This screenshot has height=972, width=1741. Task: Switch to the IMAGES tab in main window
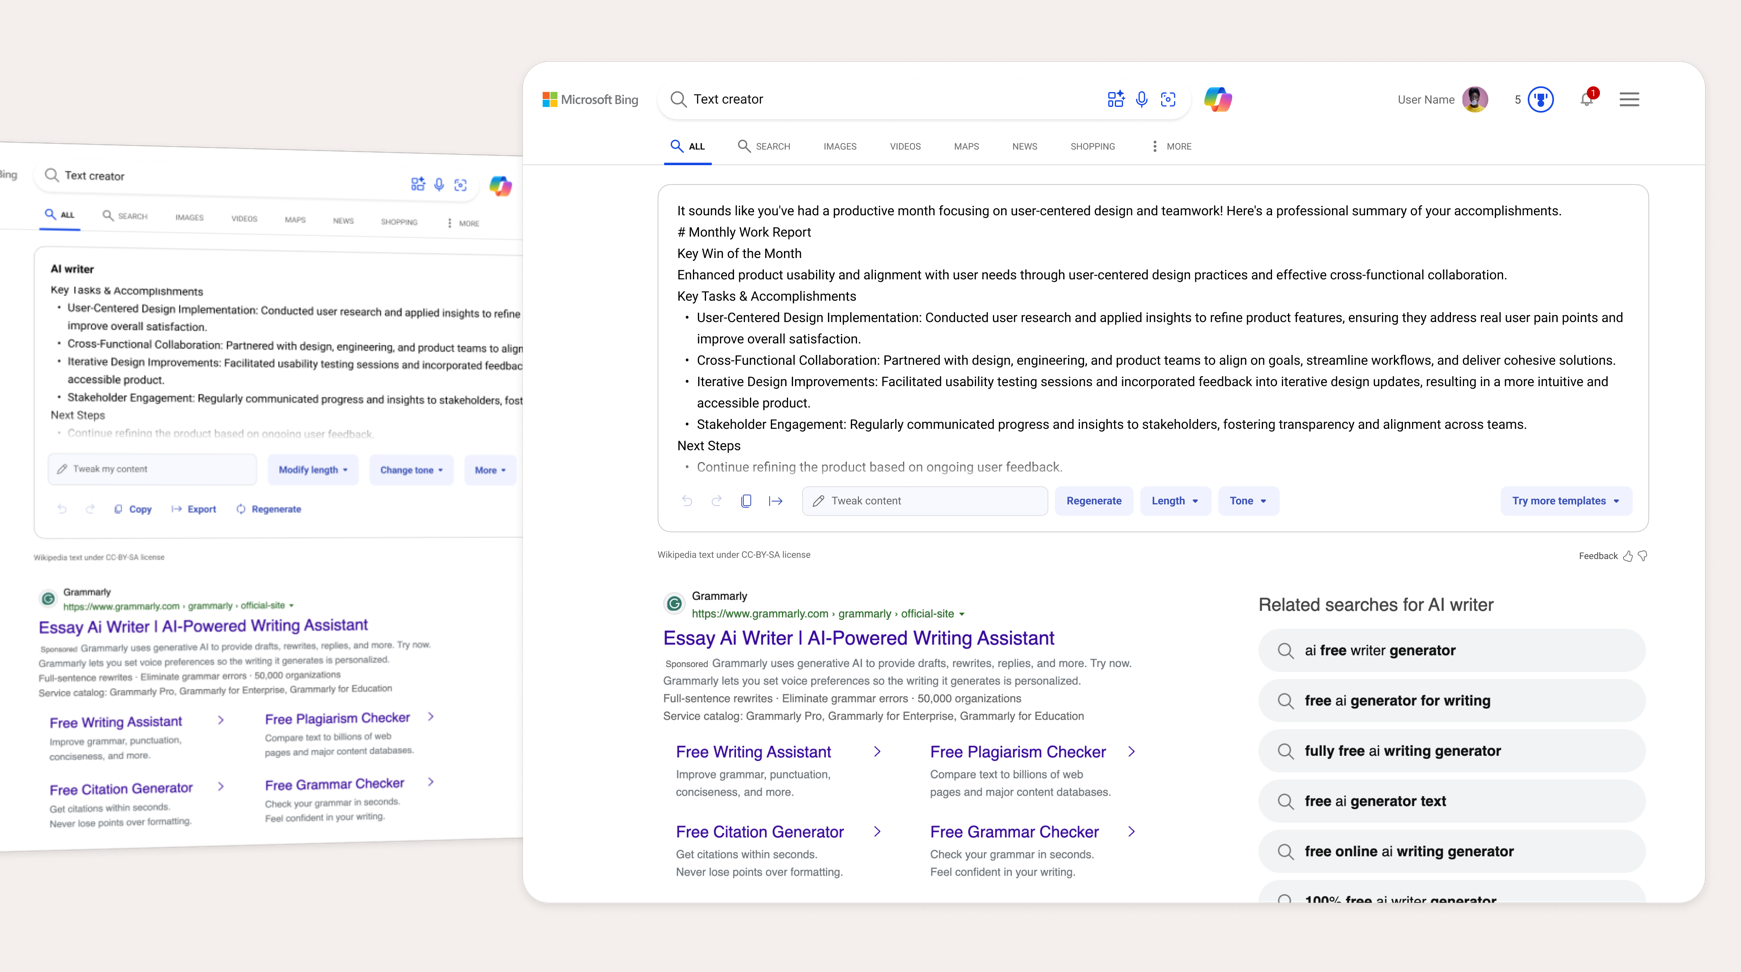coord(840,146)
